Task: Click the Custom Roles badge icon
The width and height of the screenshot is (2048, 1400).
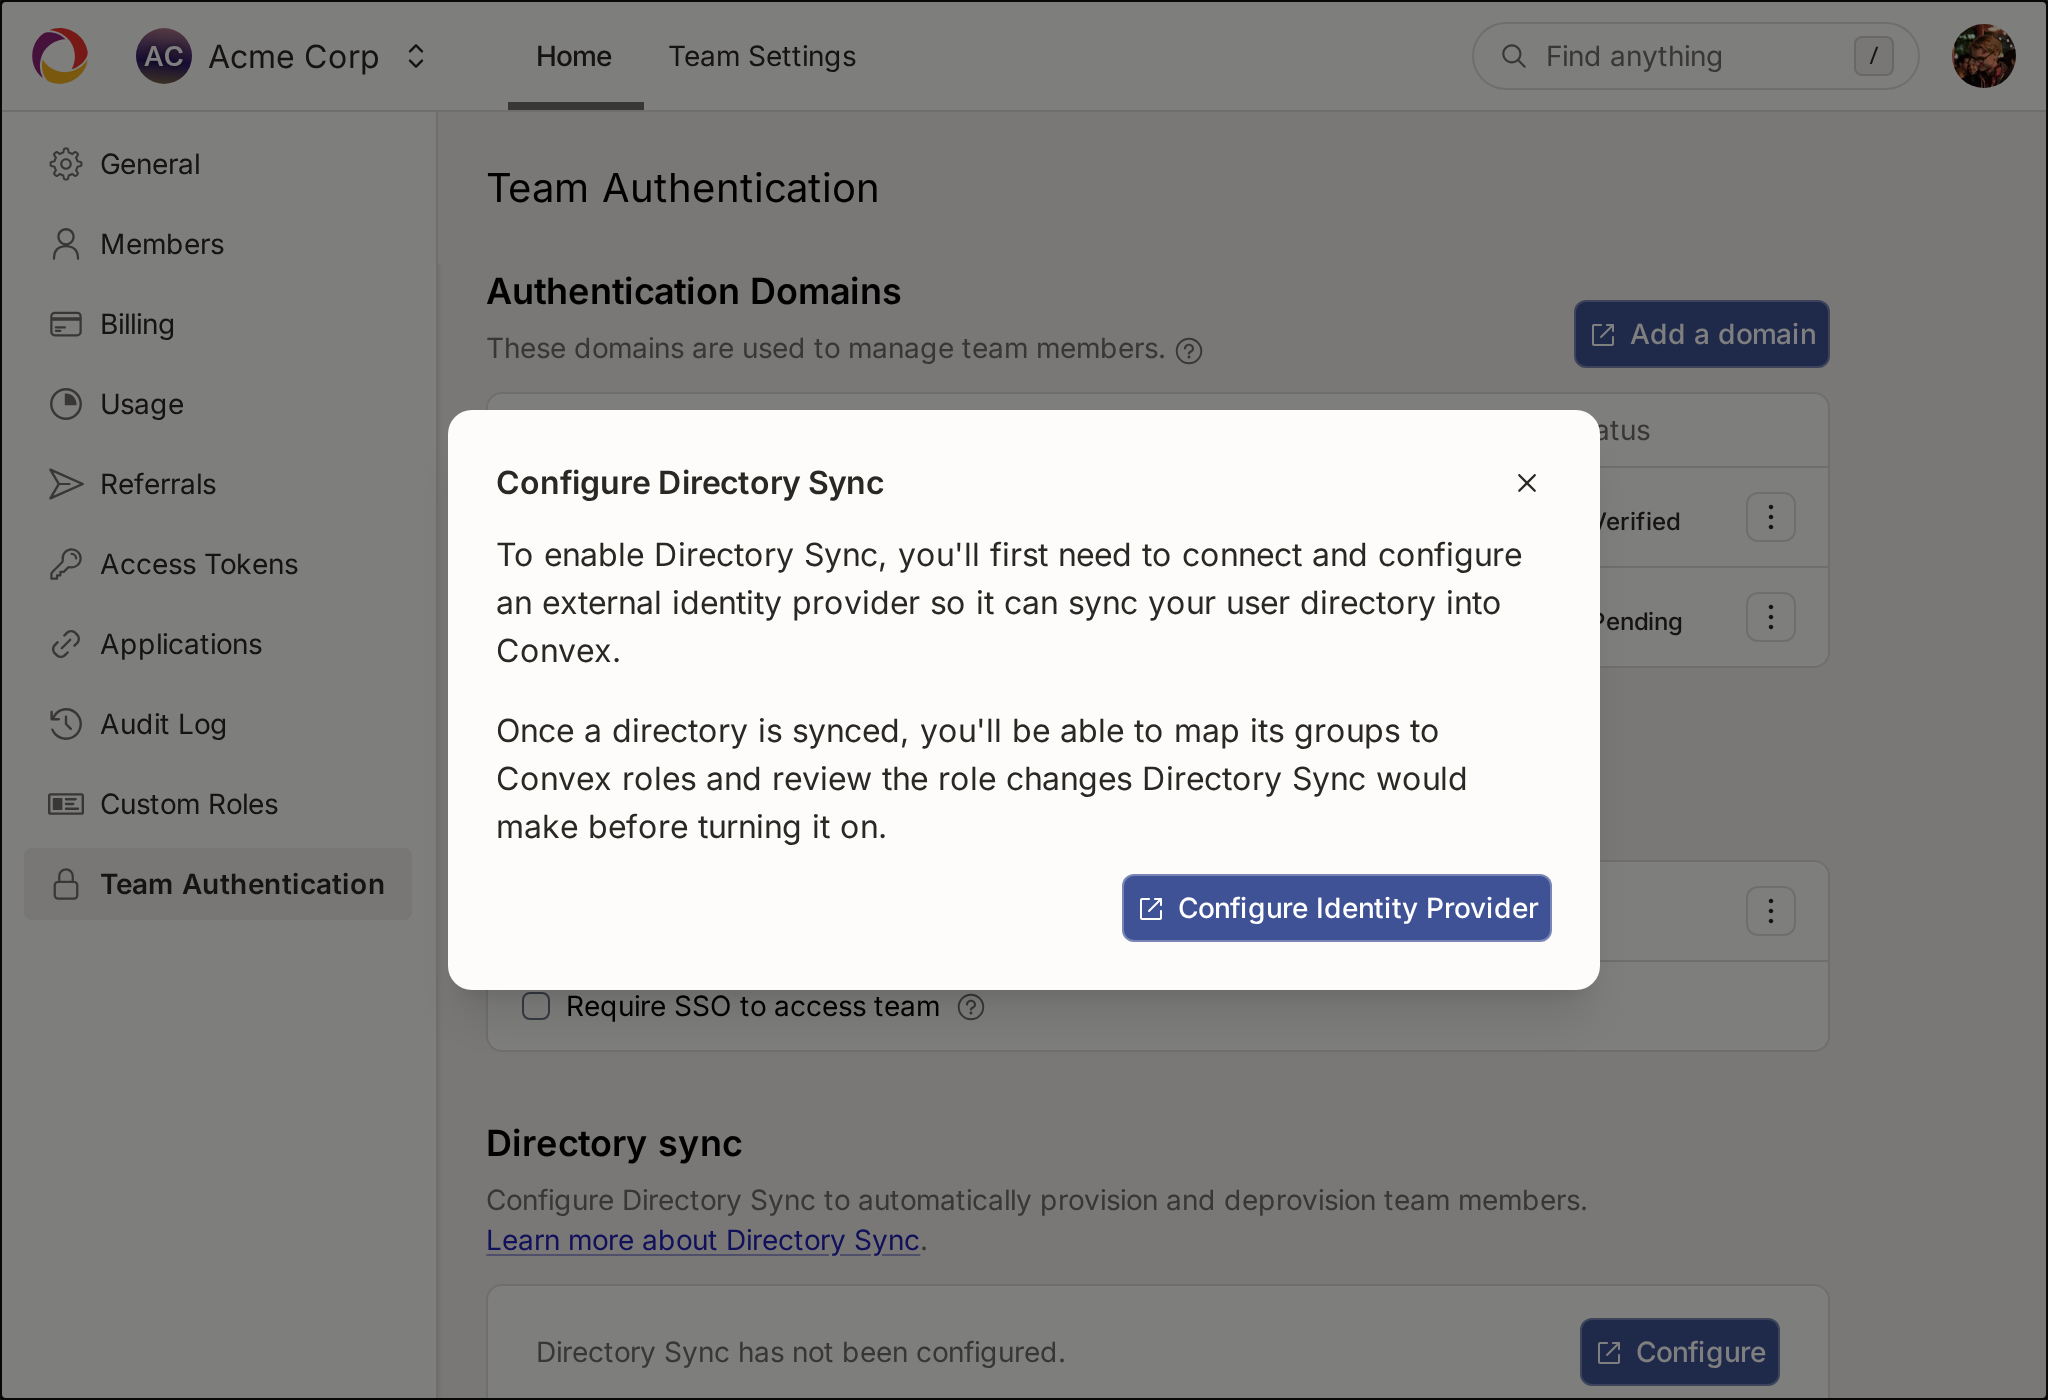Action: click(x=66, y=804)
